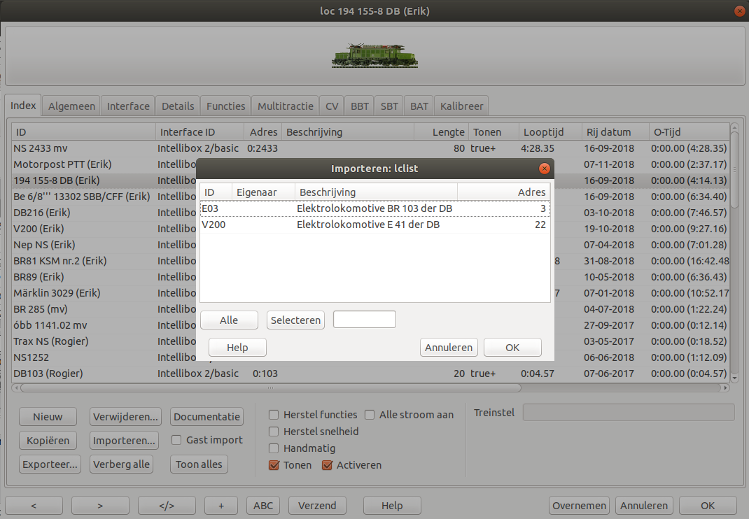Open the Multitractie tab
Screen dimensions: 749x519
click(x=285, y=106)
